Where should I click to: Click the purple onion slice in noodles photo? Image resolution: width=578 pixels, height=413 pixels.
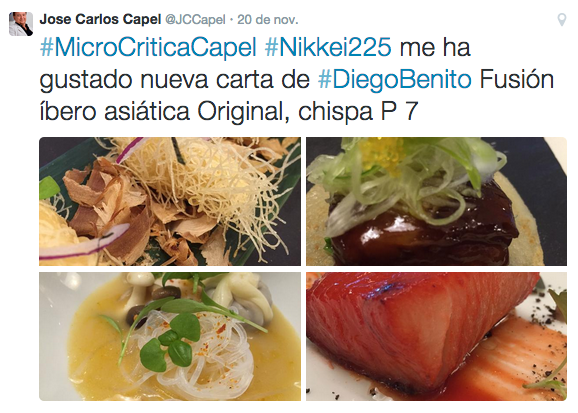pos(84,241)
